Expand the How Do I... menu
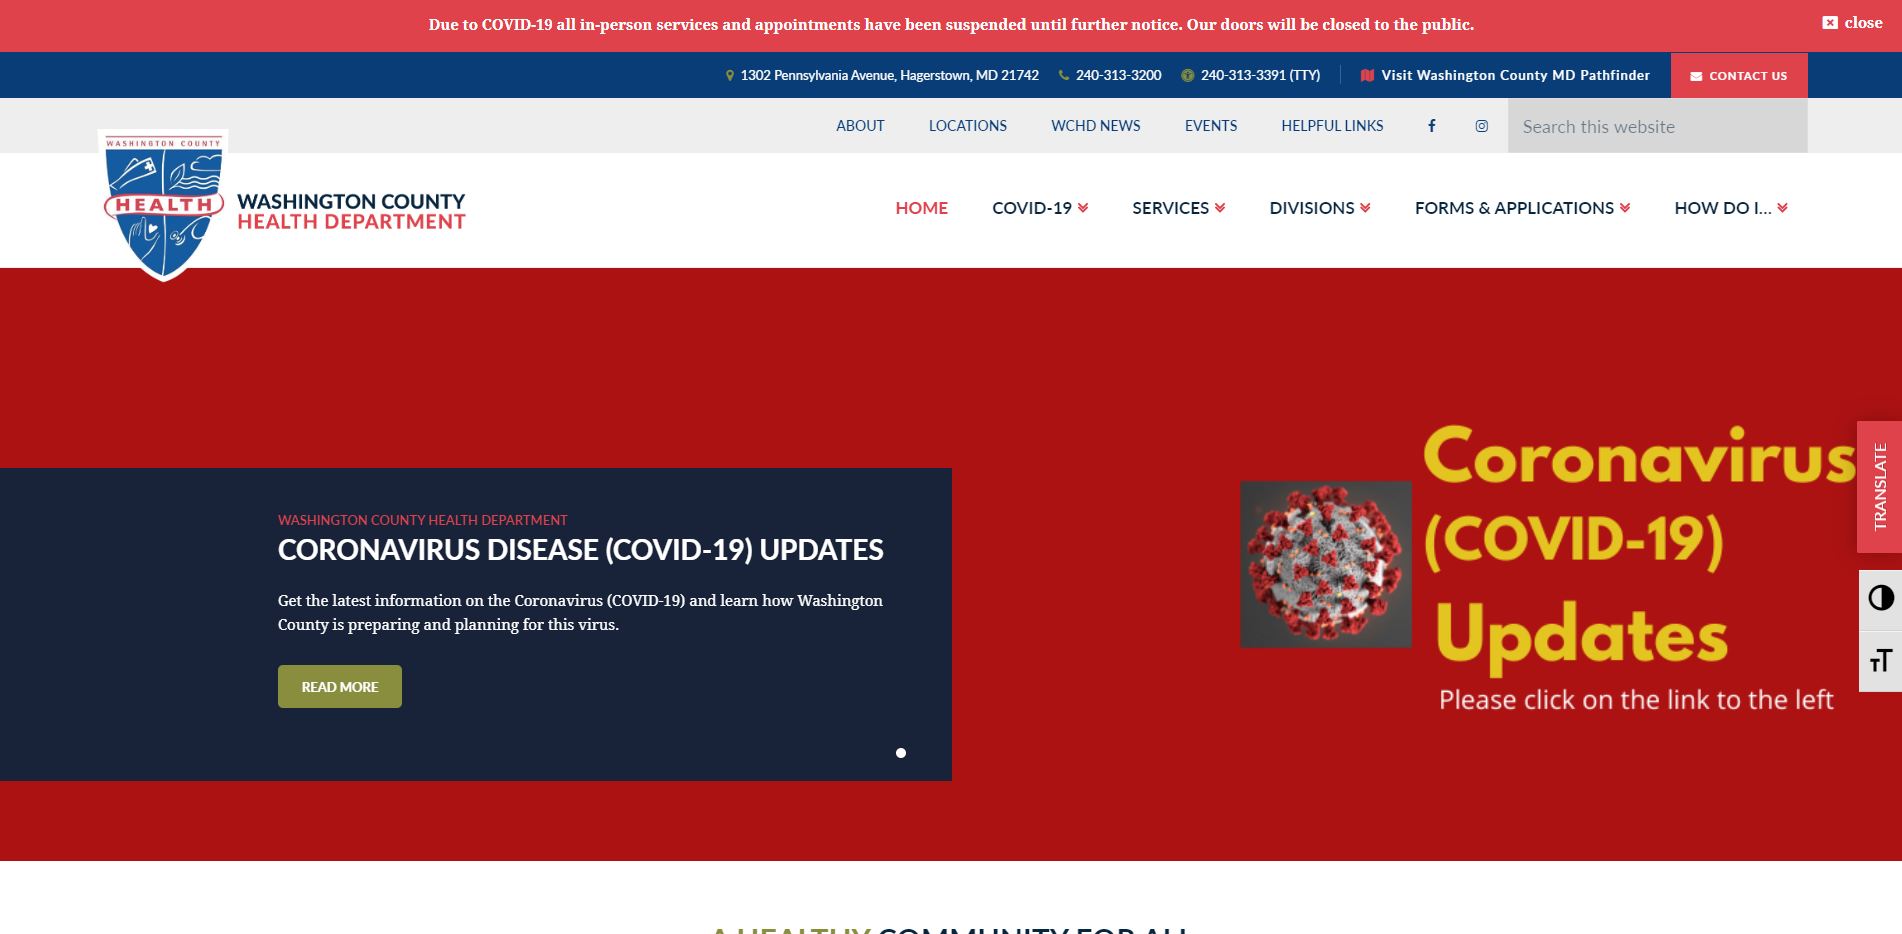This screenshot has width=1902, height=934. click(x=1731, y=208)
